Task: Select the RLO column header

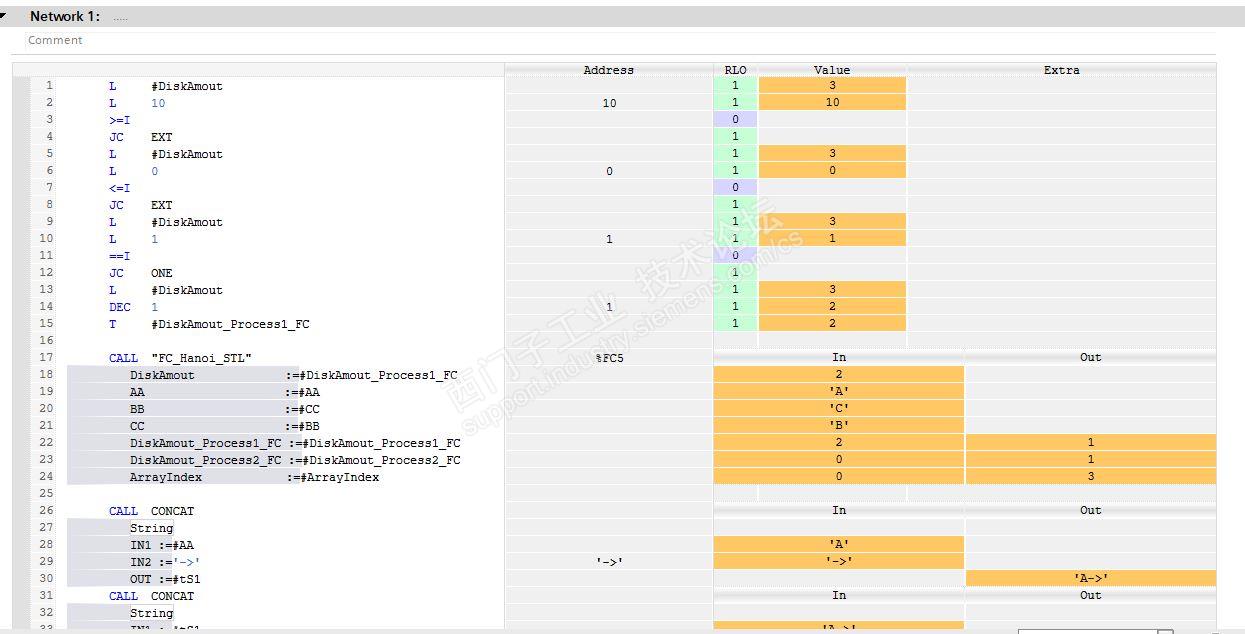Action: point(735,70)
